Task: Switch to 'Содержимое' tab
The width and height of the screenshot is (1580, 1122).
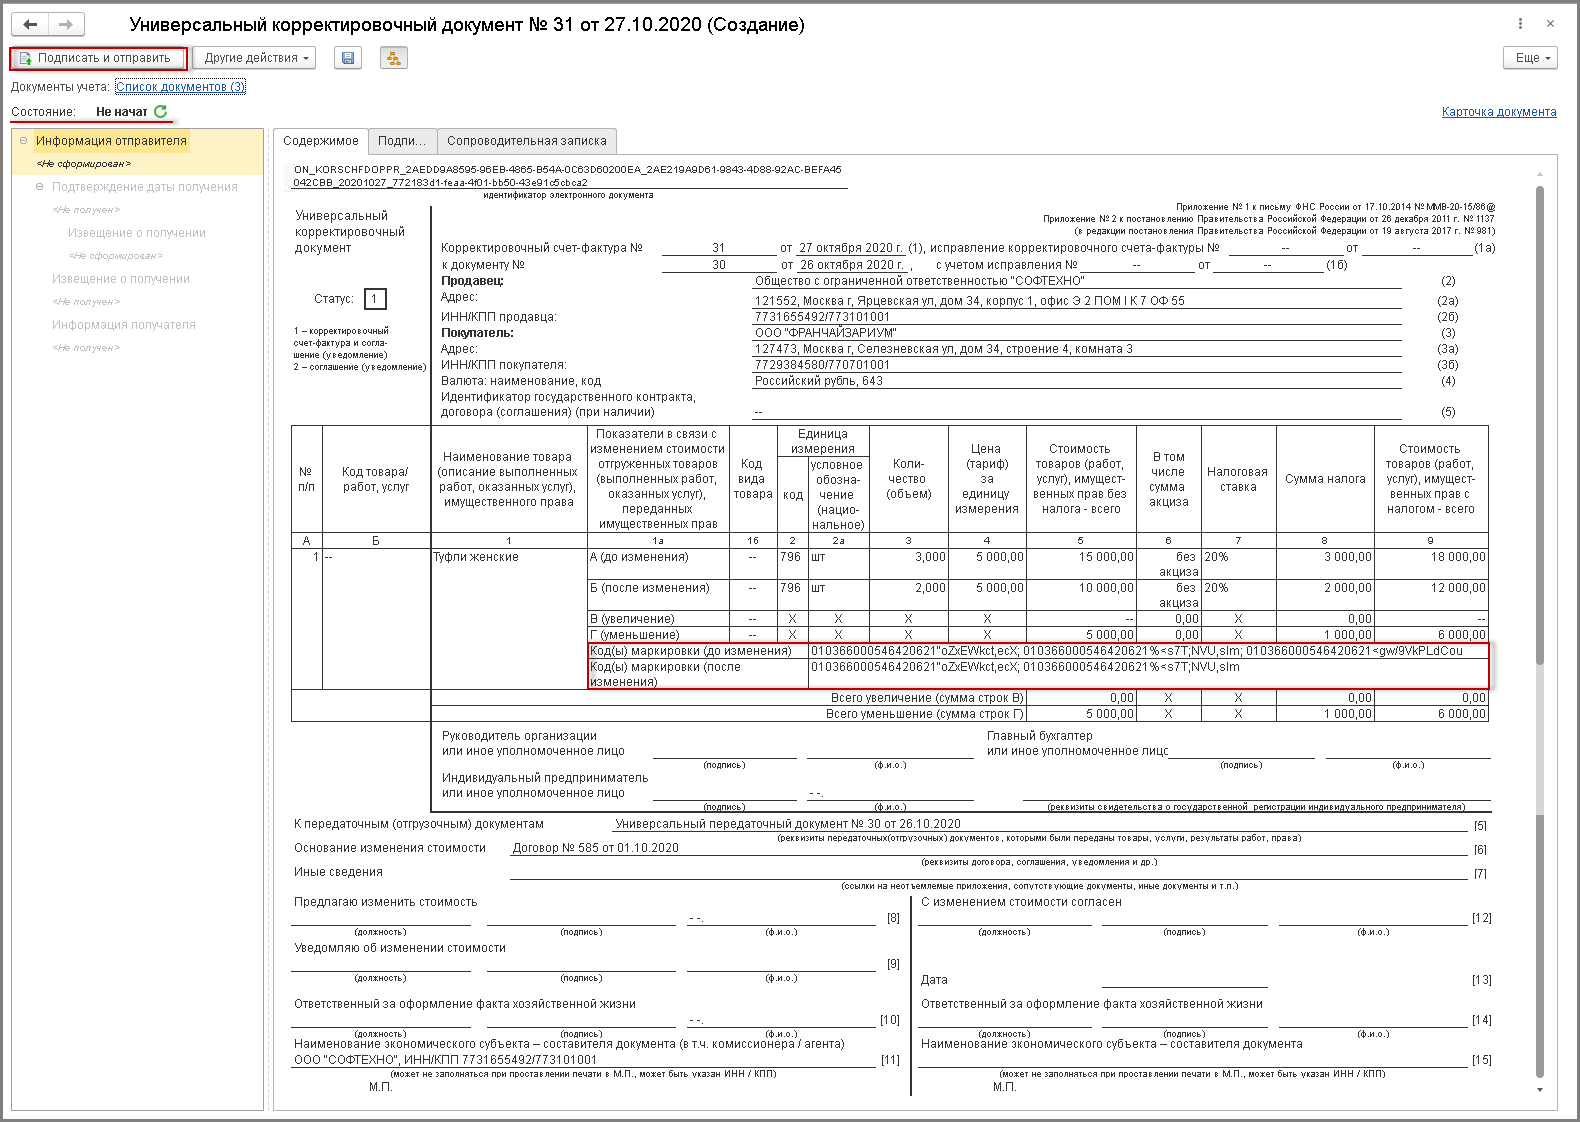Action: (320, 141)
